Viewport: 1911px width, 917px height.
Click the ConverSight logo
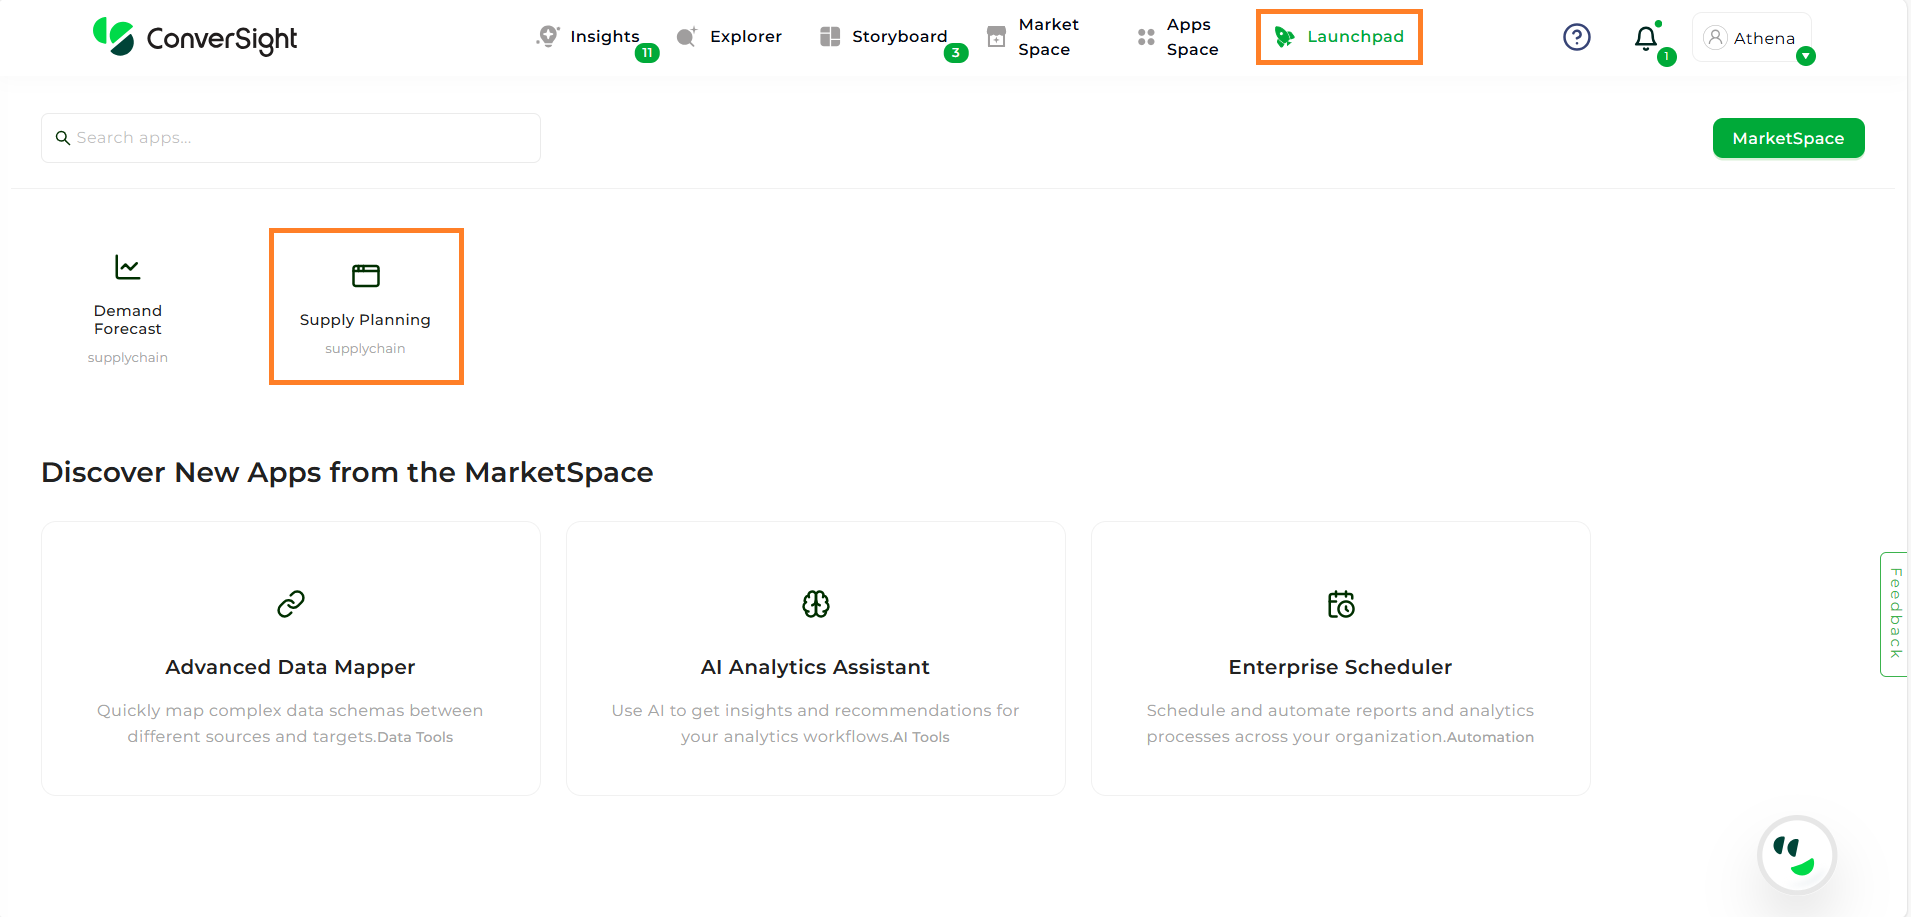point(195,38)
